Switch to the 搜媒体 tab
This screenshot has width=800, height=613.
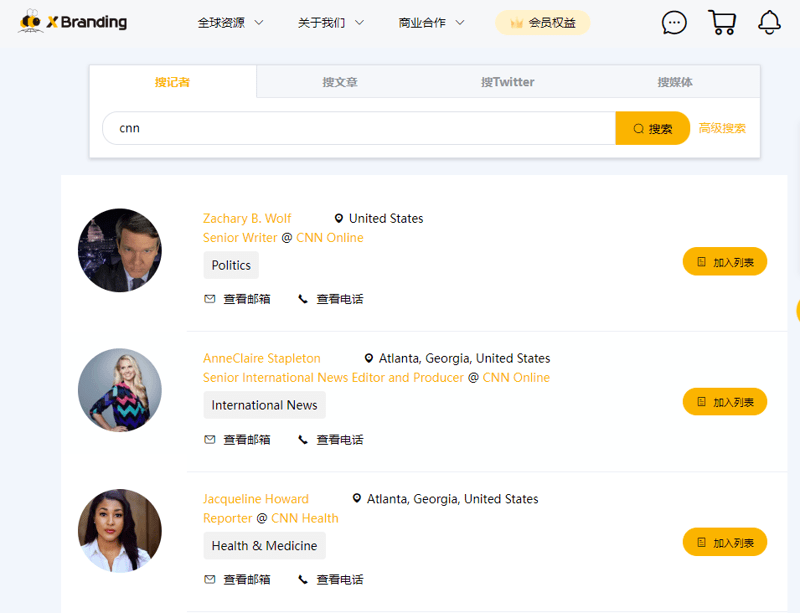[x=675, y=82]
